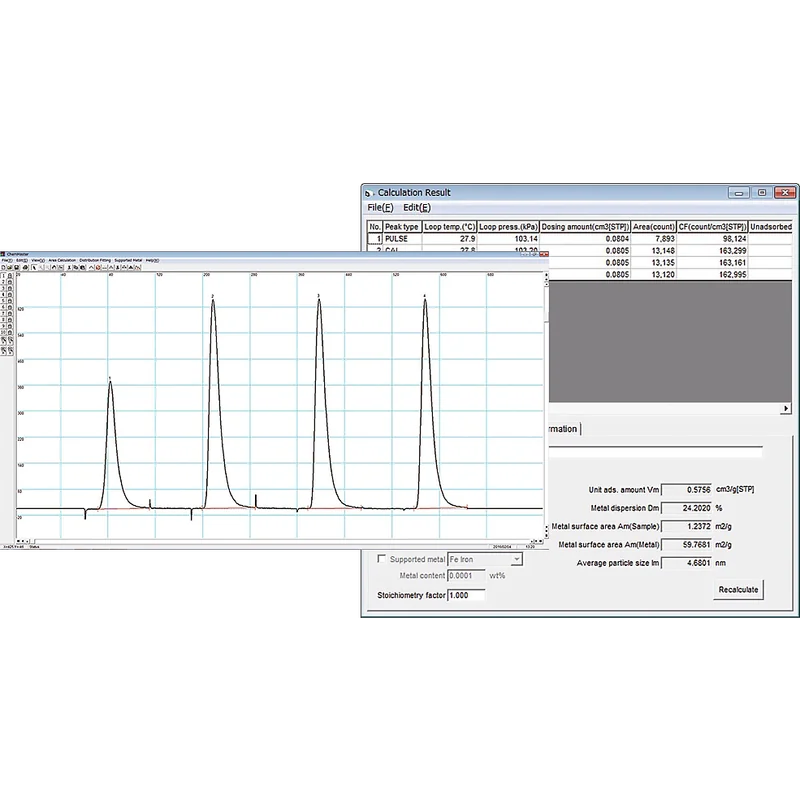Screen dimensions: 800x800
Task: Open the Help menu in ChemMaster window
Action: [153, 260]
